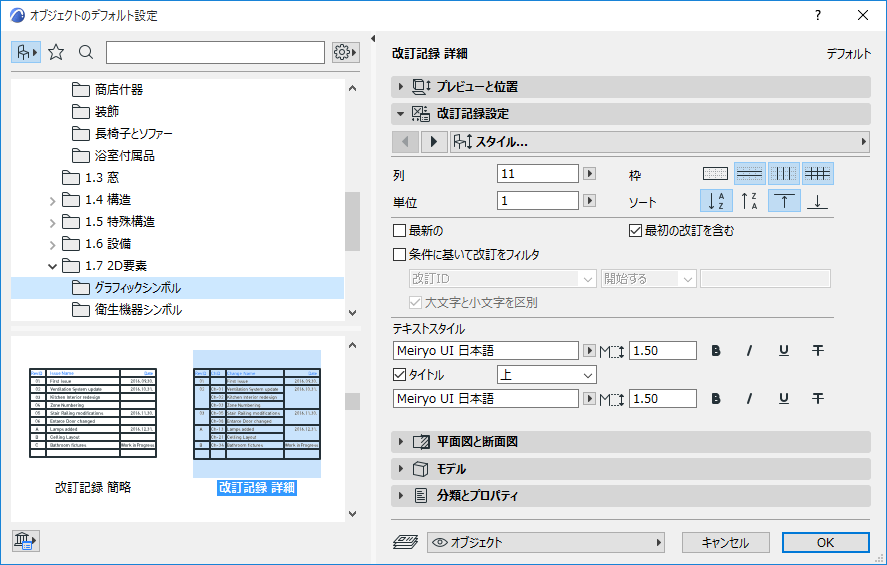
Task: Enable the 最新の checkbox
Action: click(400, 231)
